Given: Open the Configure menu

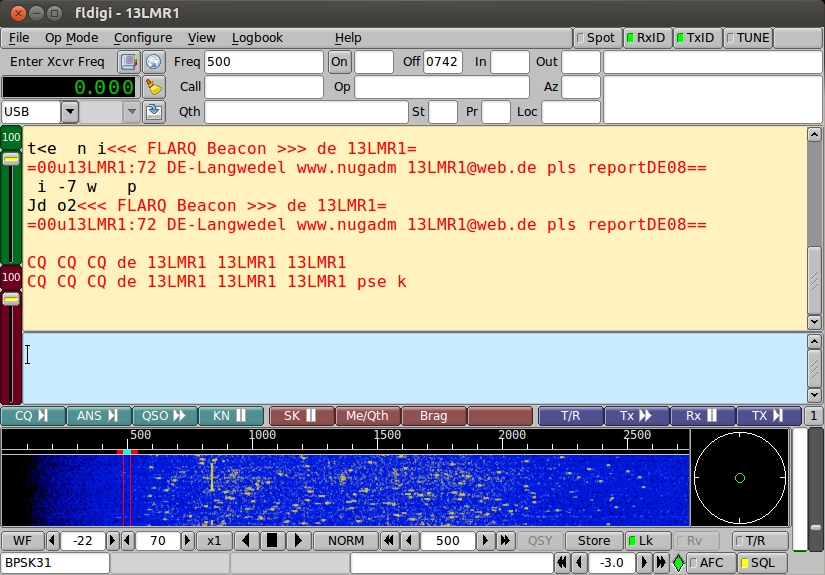Looking at the screenshot, I should pos(142,38).
